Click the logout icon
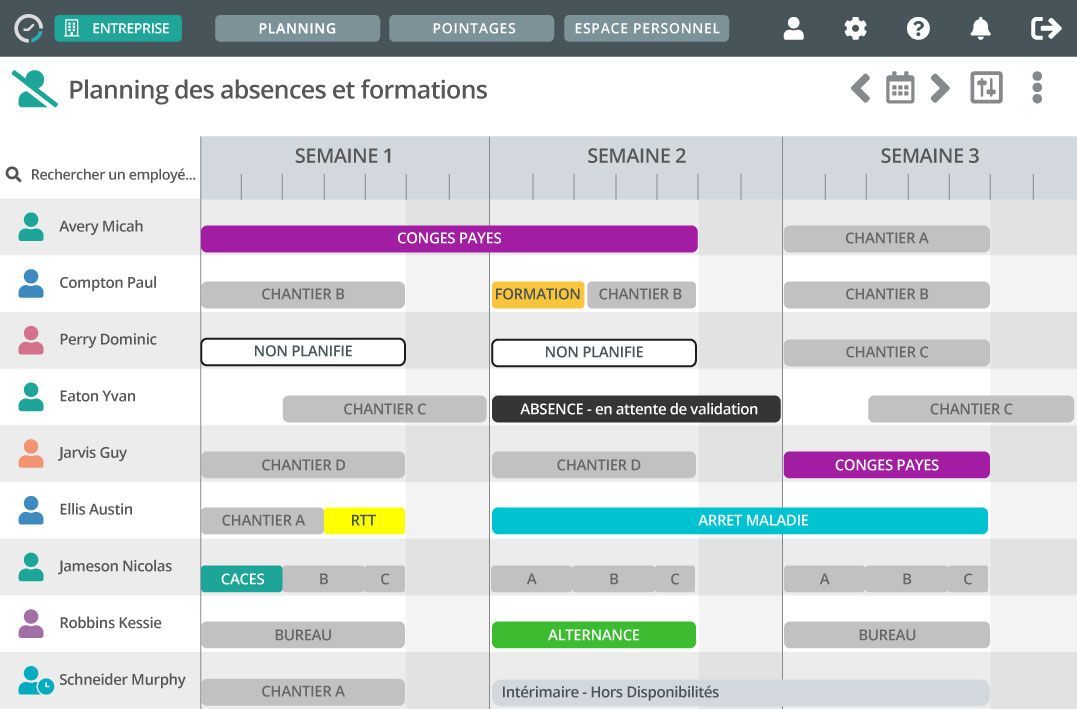 (1045, 28)
